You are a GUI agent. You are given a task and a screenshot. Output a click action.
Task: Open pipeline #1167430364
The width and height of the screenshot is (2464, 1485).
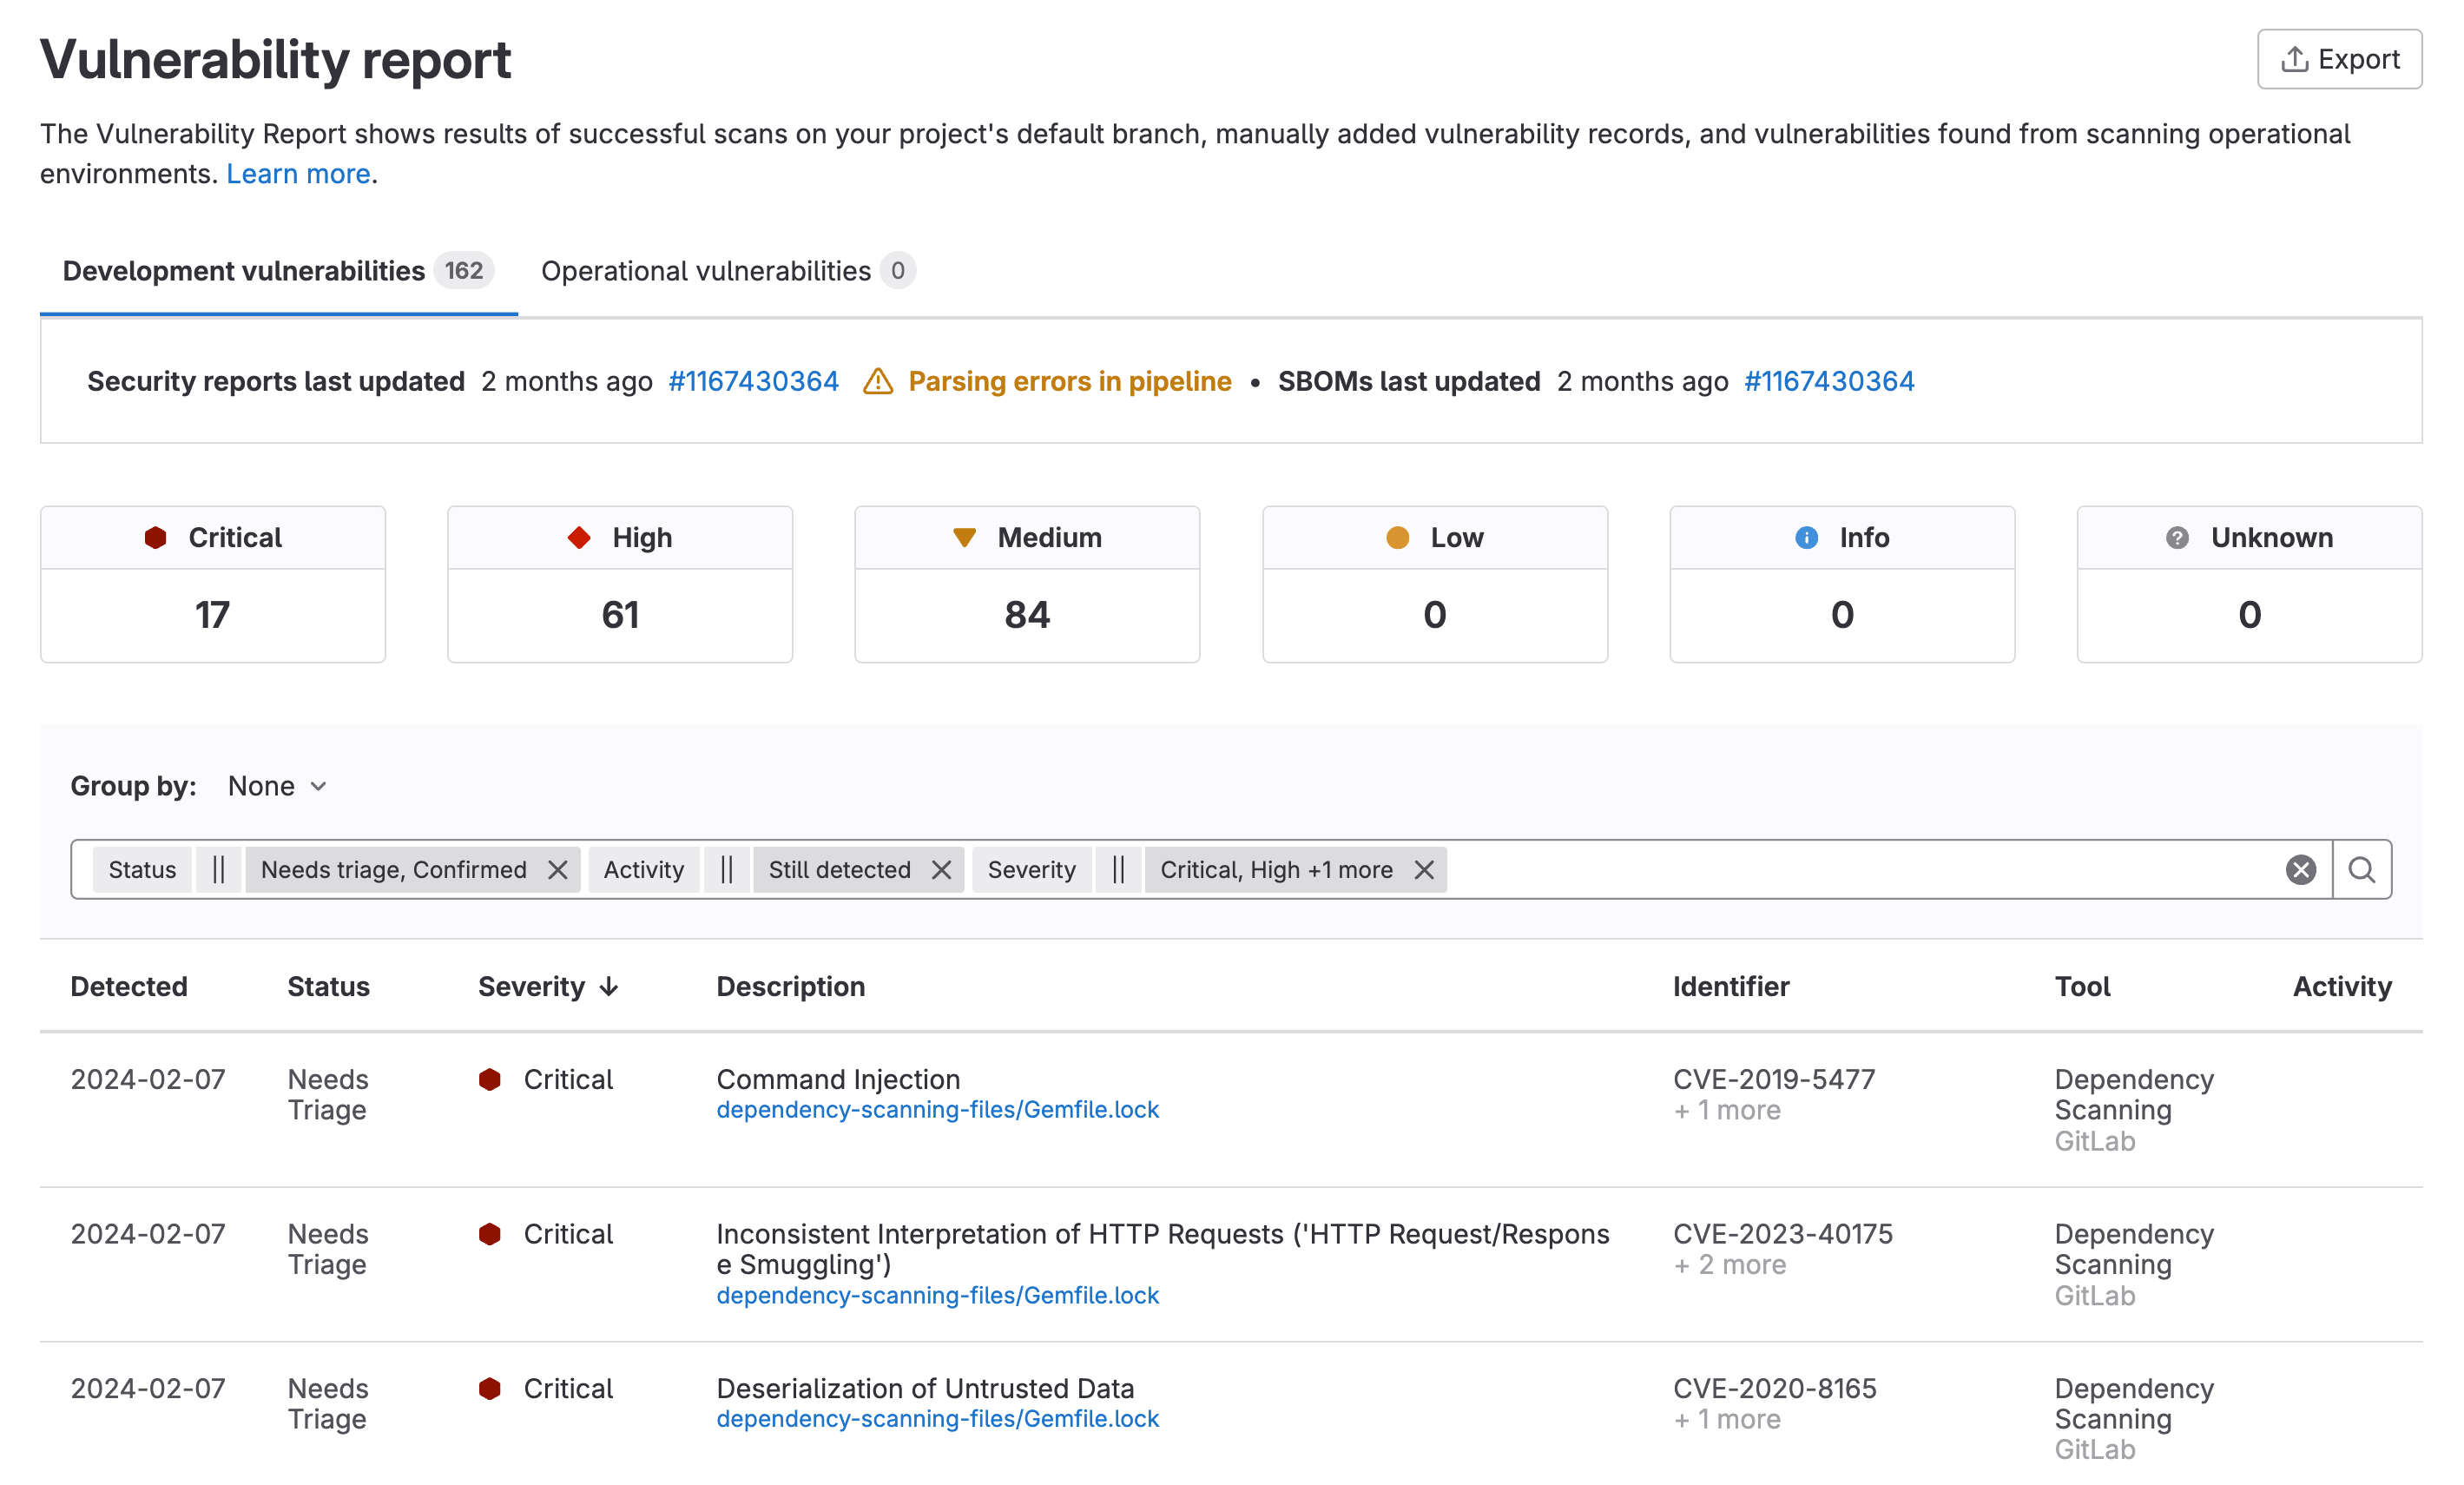tap(754, 381)
